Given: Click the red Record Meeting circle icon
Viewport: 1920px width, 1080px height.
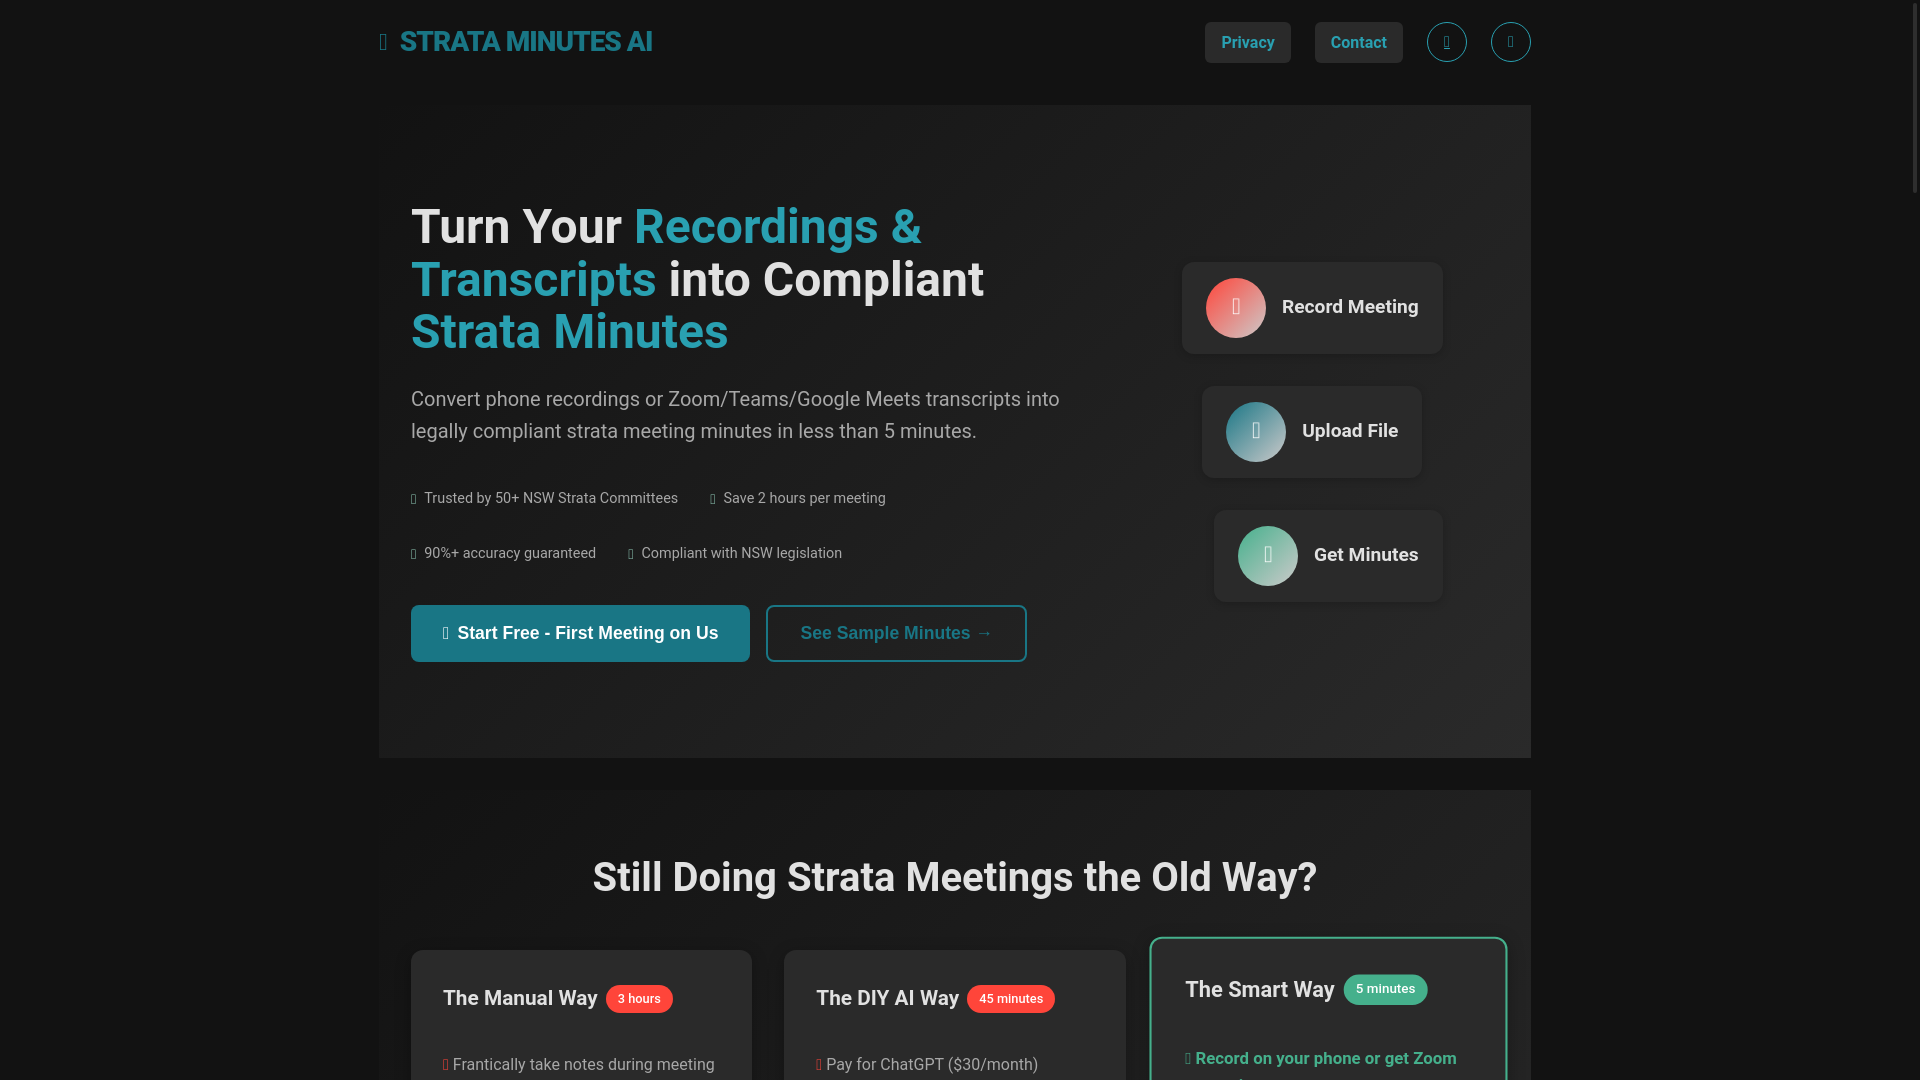Looking at the screenshot, I should click(x=1235, y=308).
